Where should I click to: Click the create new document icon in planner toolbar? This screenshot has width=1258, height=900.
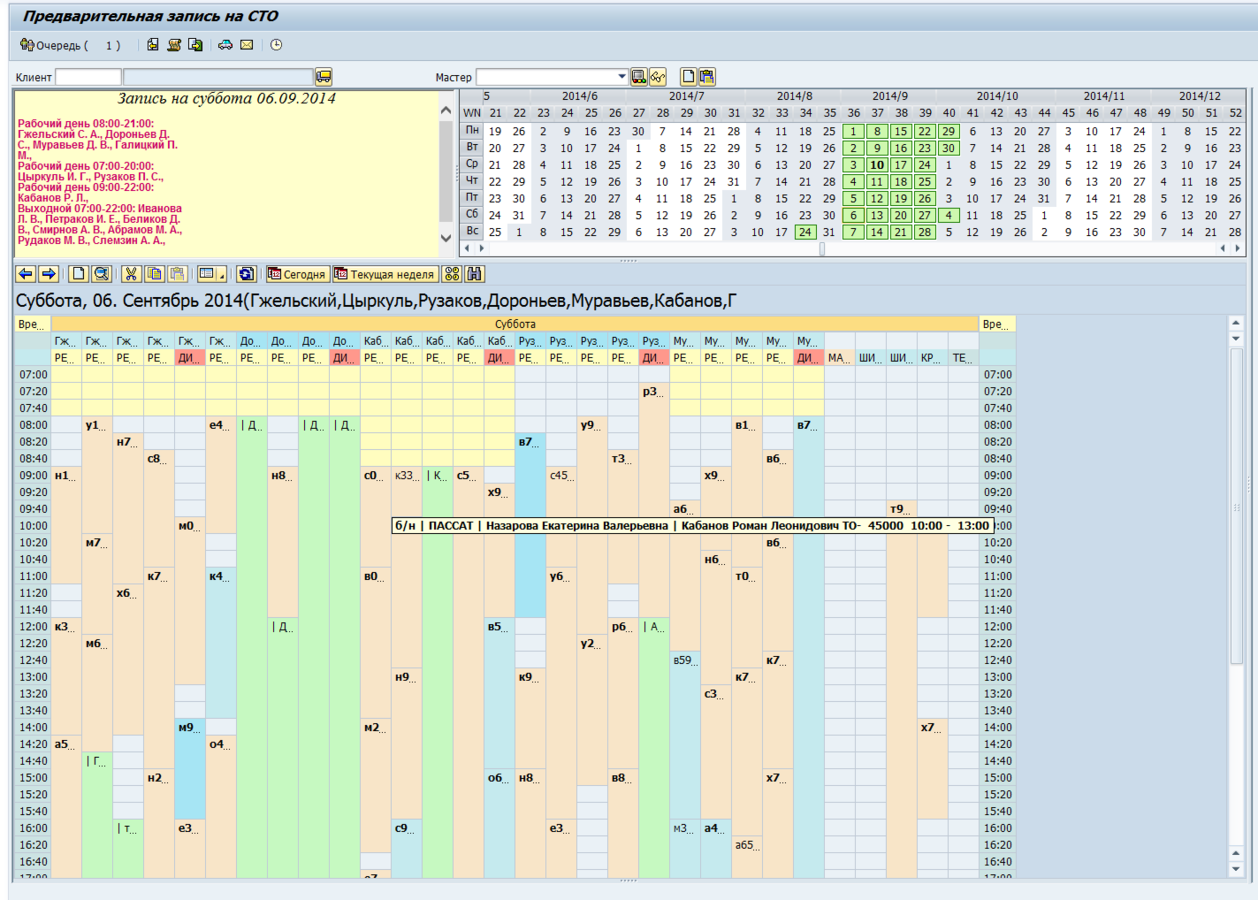point(78,274)
